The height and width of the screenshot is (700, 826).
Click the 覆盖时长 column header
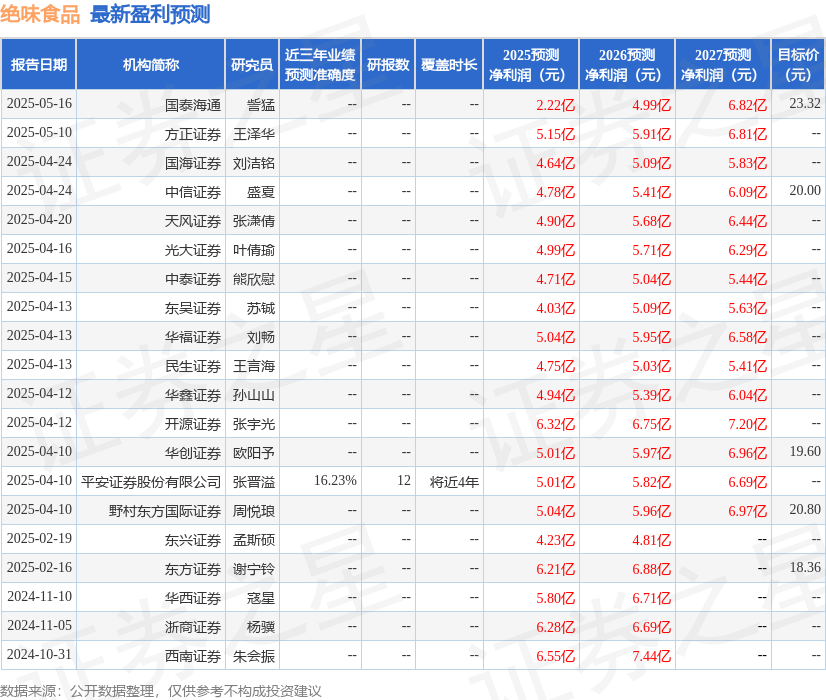click(x=449, y=64)
